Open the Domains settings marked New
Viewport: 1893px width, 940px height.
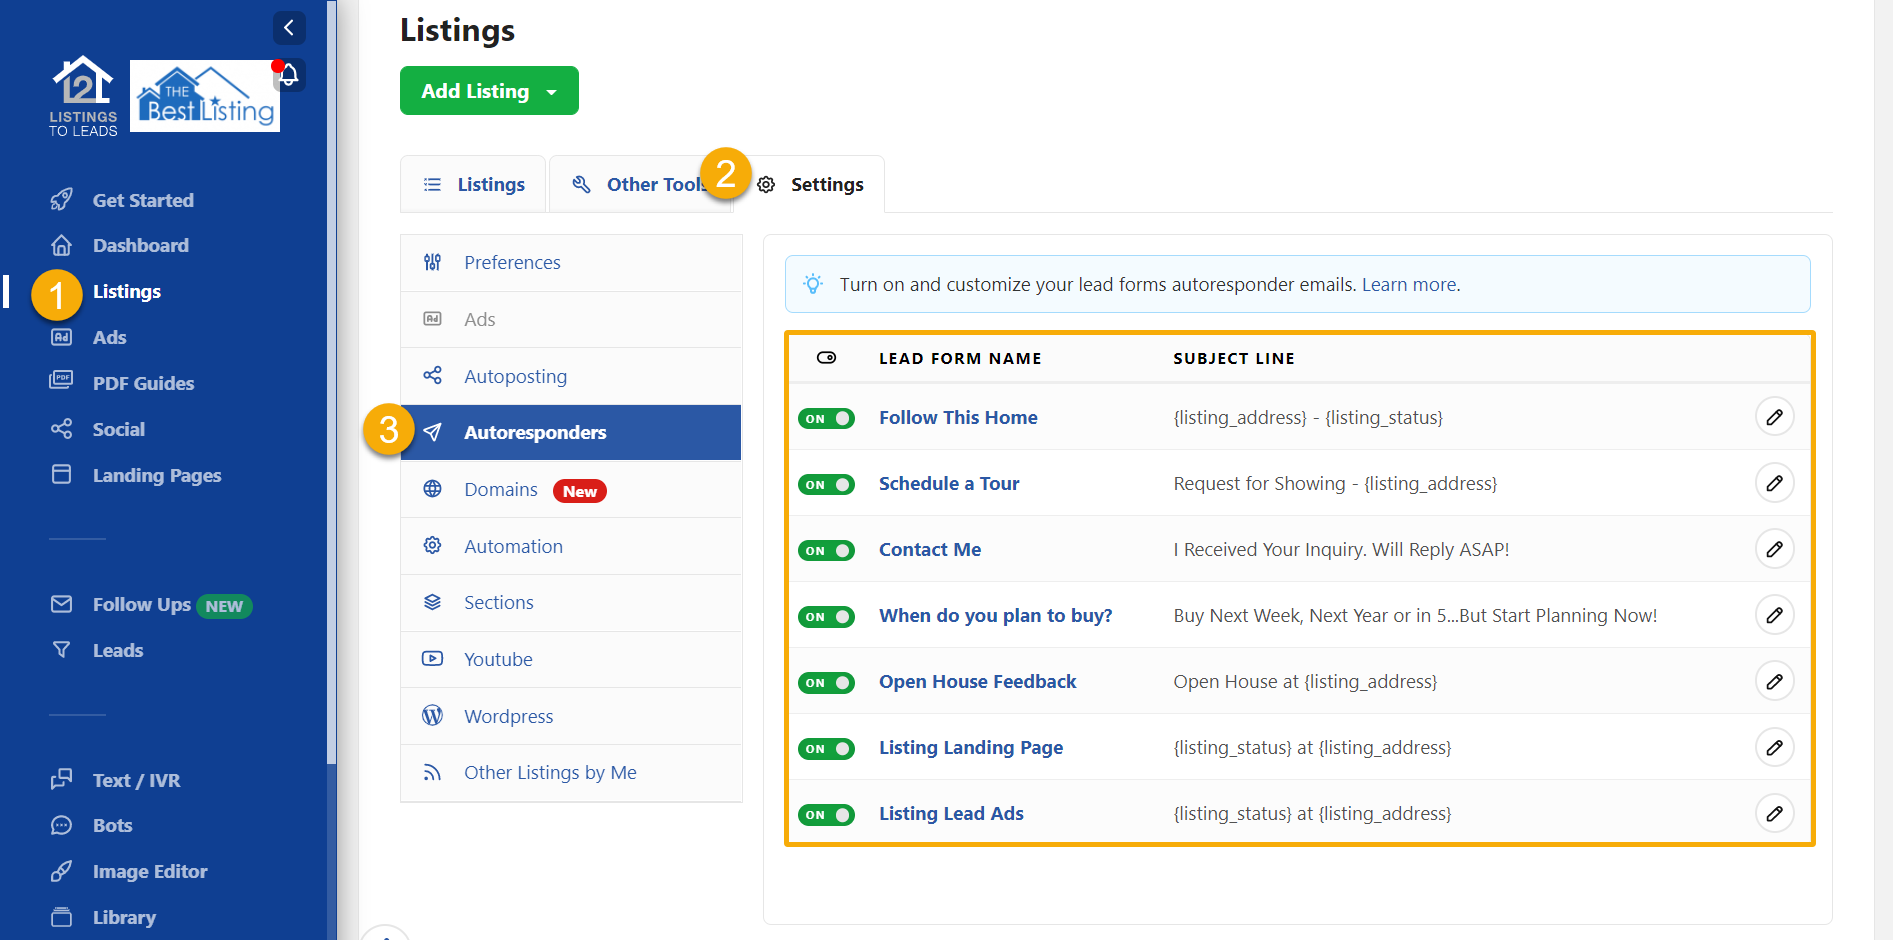pos(501,489)
